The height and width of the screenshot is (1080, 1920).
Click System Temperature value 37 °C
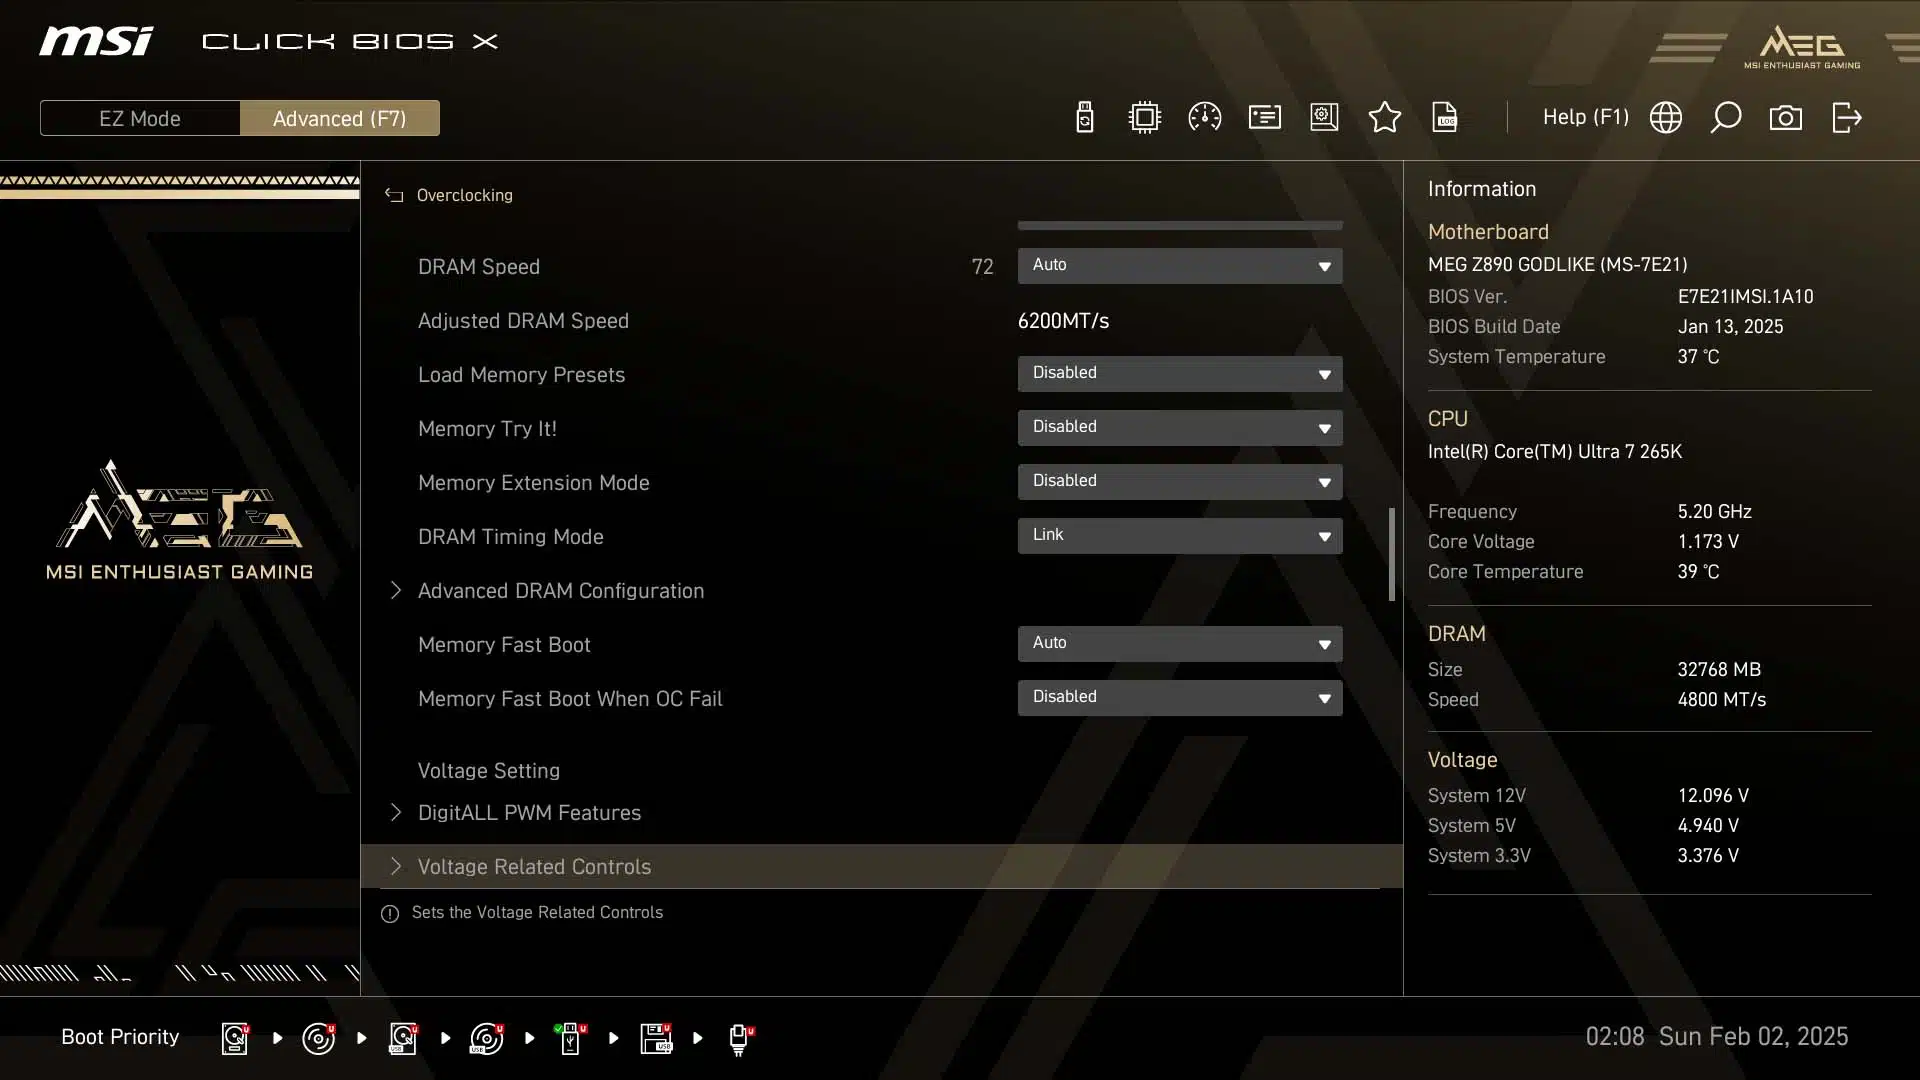pyautogui.click(x=1698, y=357)
